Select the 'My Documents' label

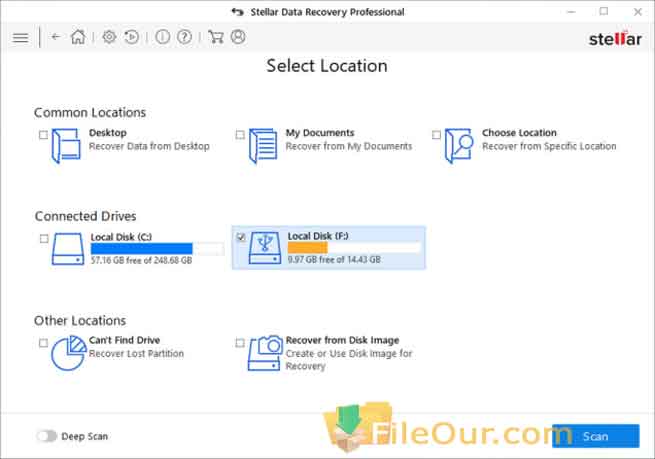[x=320, y=133]
